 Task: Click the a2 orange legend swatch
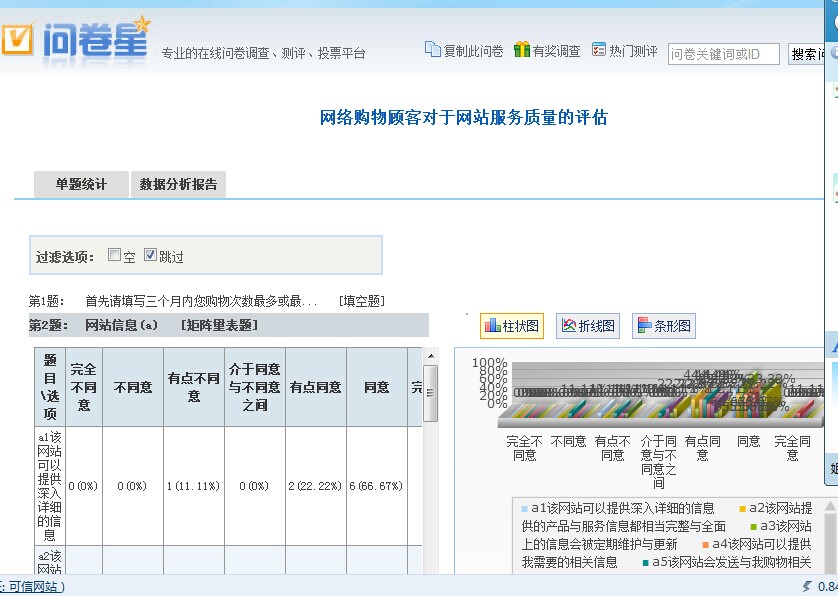pyautogui.click(x=742, y=509)
